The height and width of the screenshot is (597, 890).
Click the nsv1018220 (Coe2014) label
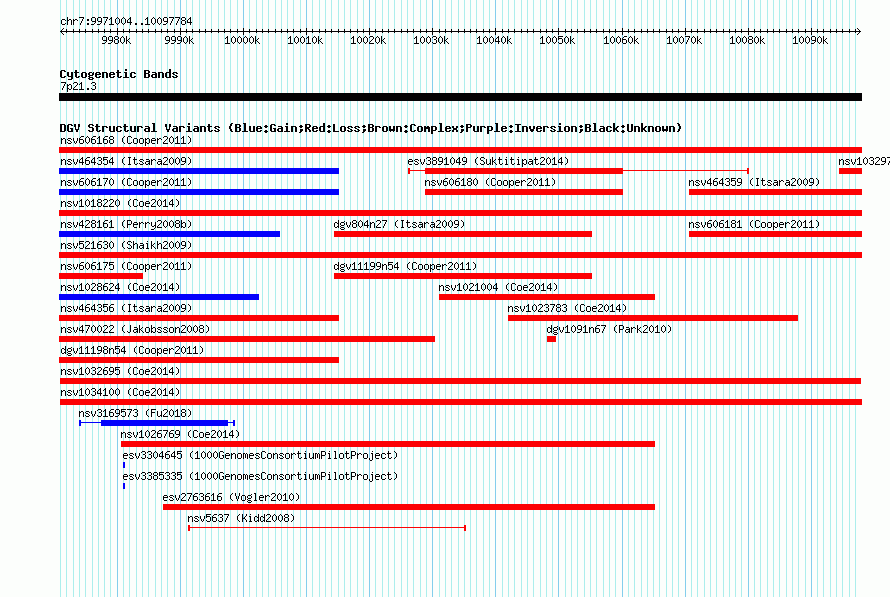[120, 203]
